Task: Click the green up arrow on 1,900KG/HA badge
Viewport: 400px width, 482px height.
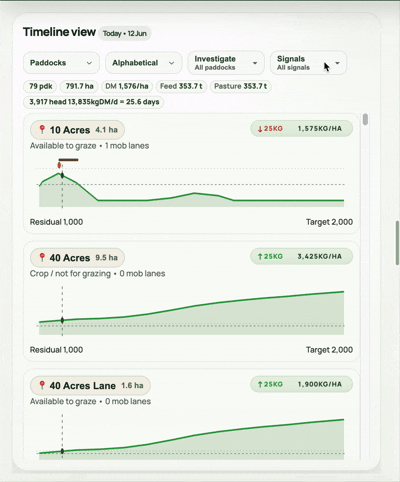Action: coord(260,384)
